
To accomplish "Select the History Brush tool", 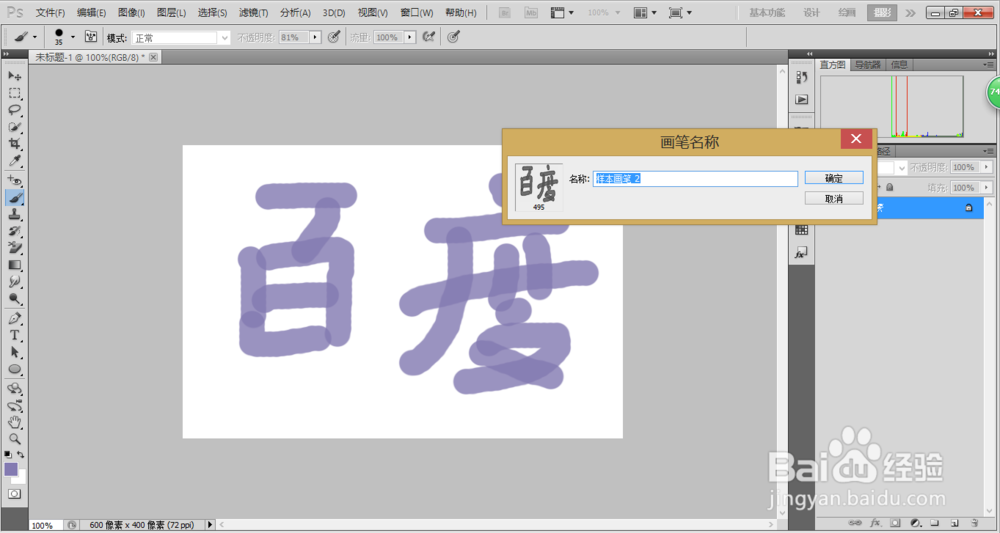I will 14,231.
